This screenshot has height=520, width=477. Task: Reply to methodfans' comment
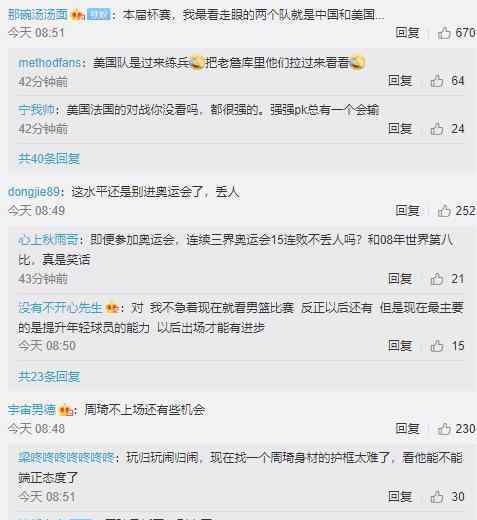[x=400, y=81]
